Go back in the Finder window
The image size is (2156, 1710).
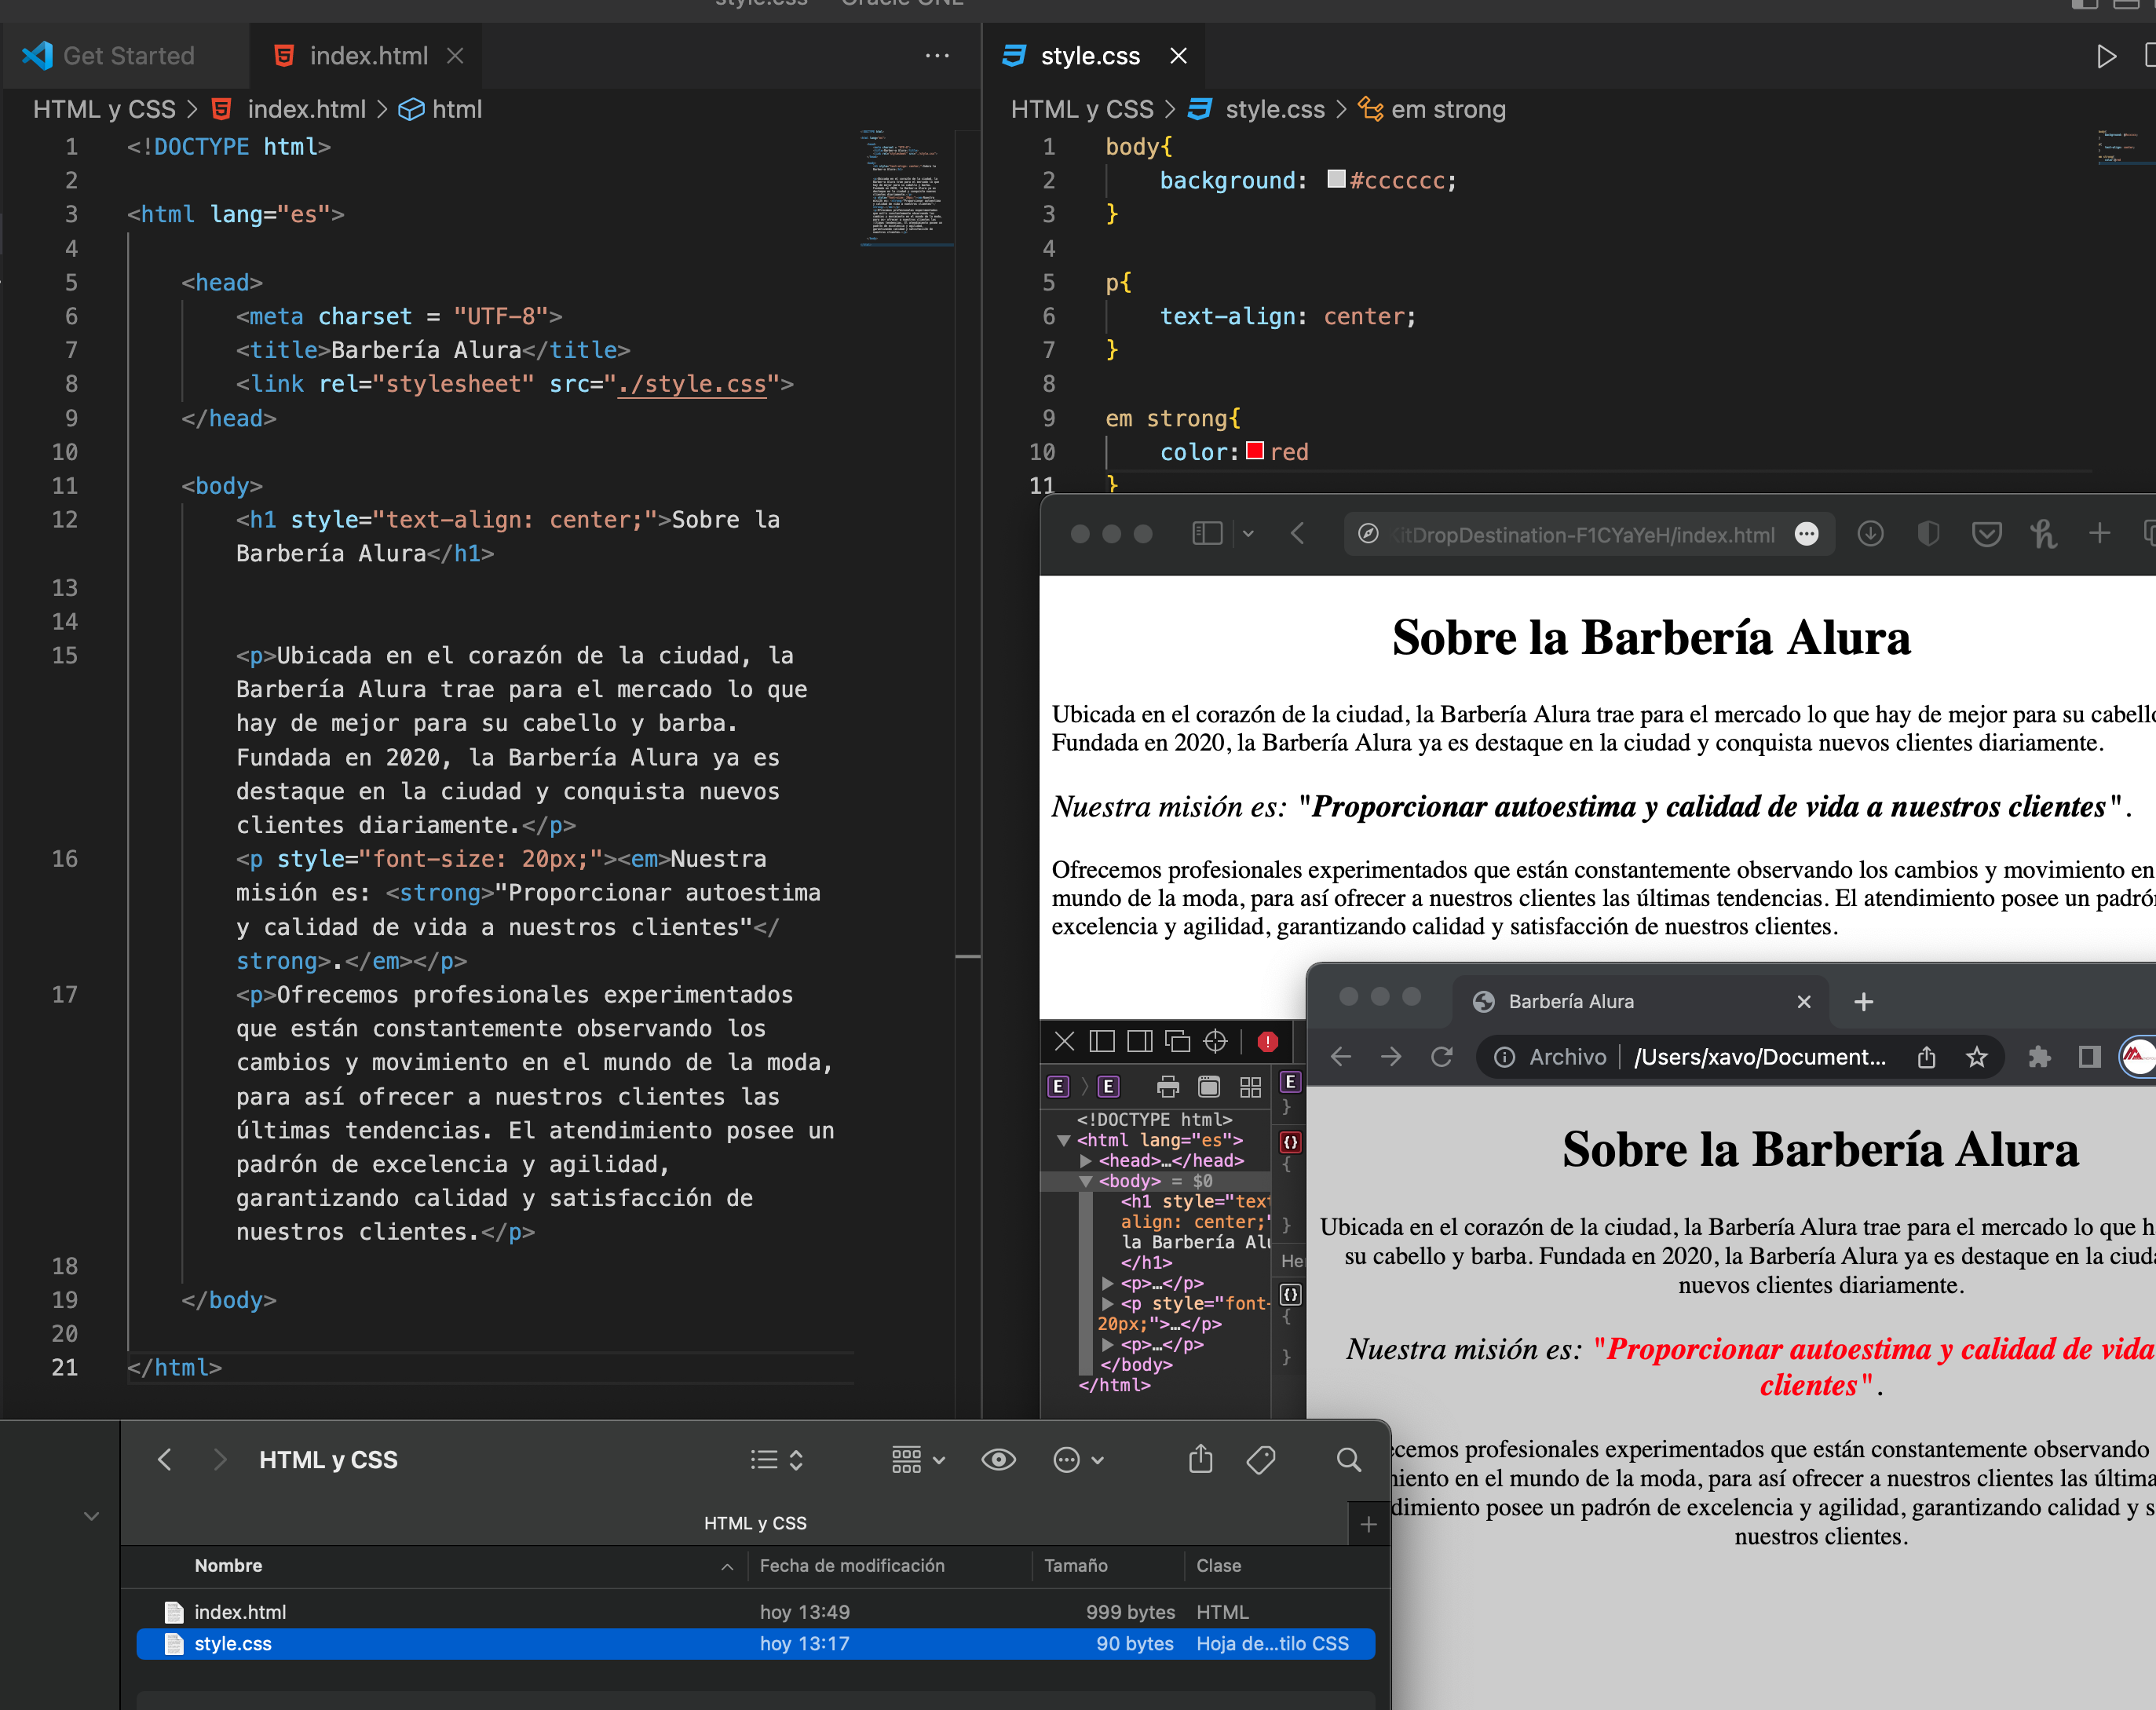(165, 1459)
